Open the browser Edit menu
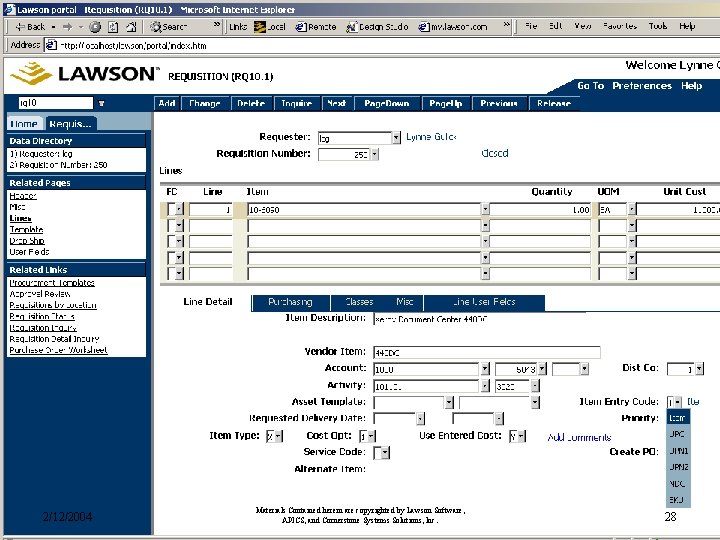The height and width of the screenshot is (540, 720). tap(556, 26)
